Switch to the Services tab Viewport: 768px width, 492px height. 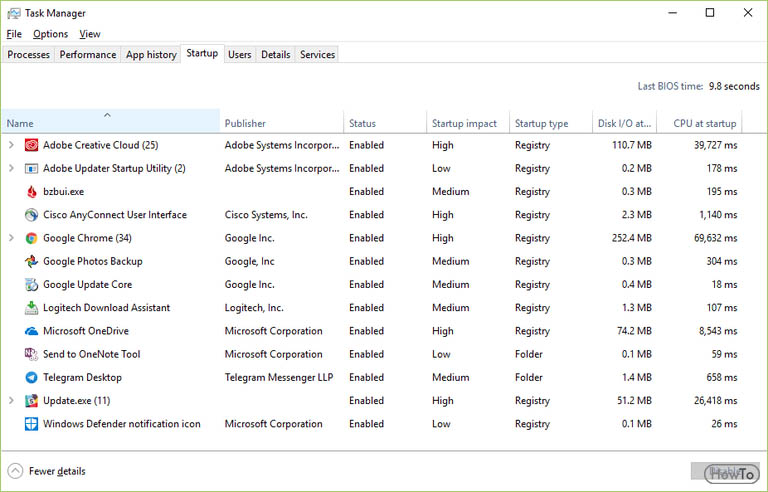tap(317, 54)
